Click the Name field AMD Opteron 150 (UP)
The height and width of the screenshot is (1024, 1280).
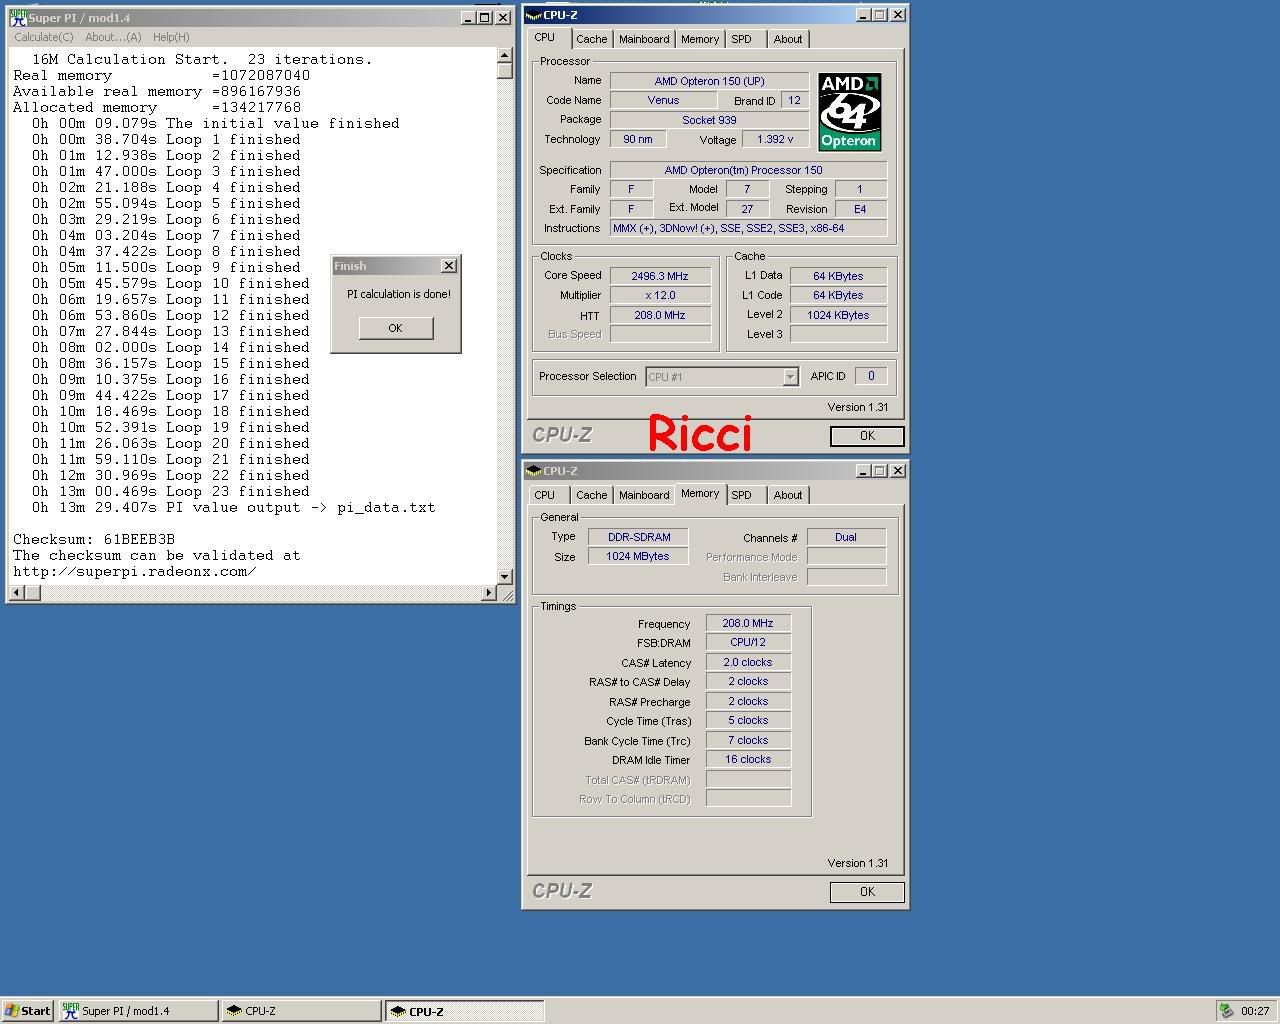tap(709, 81)
